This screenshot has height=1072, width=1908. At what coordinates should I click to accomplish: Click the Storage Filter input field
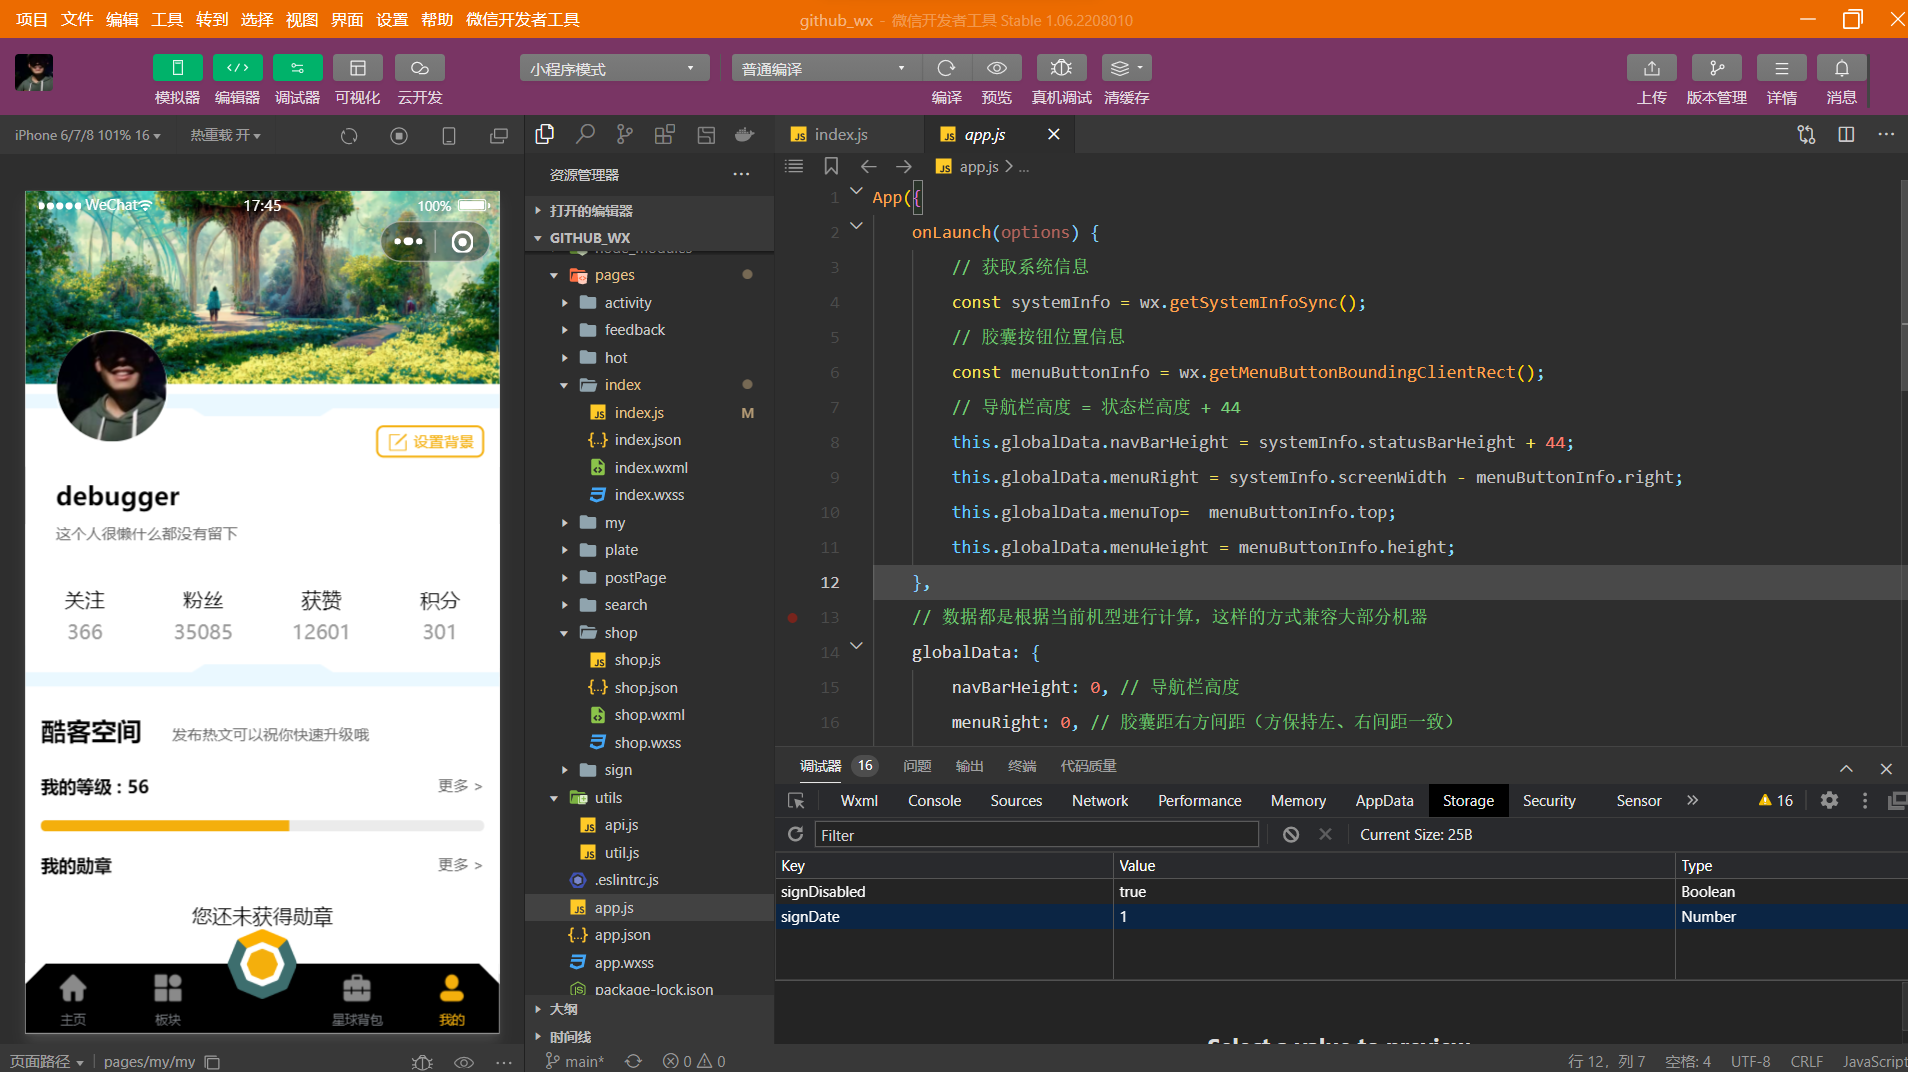(1035, 835)
